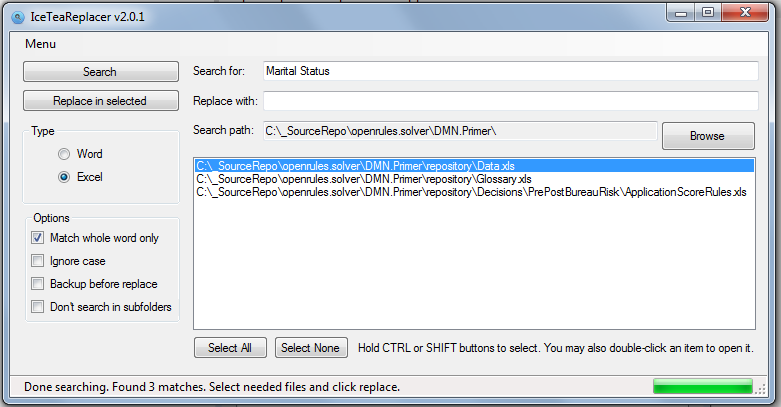Select the Word type radio button

[64, 154]
